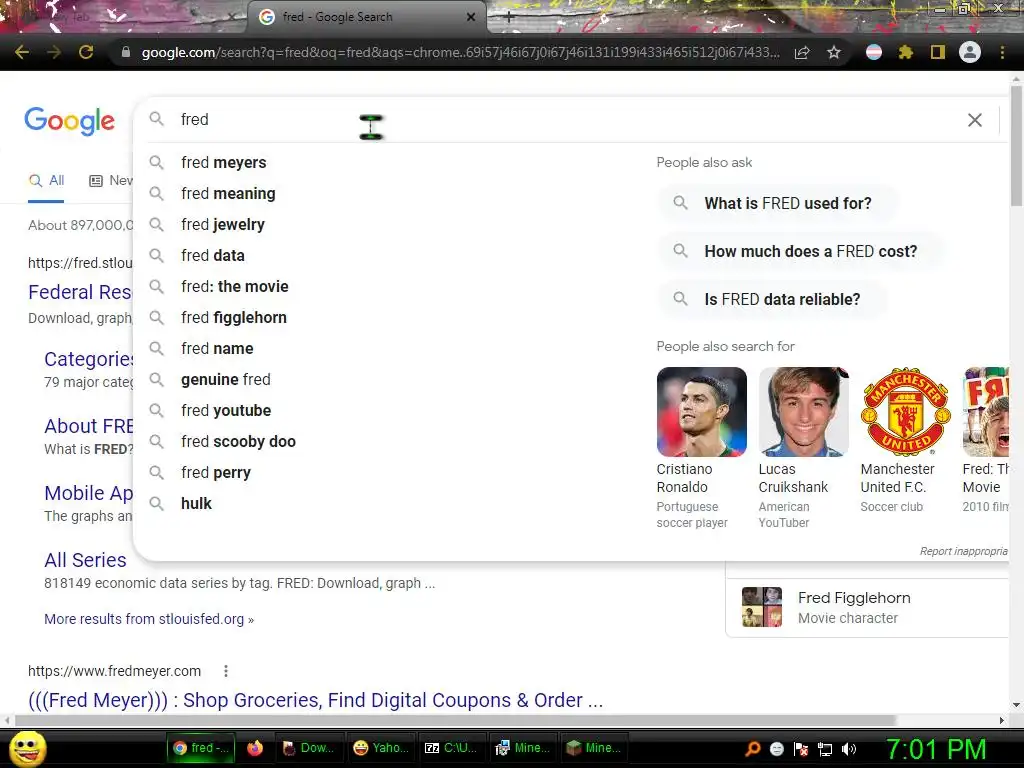Reload the page with refresh icon
Image resolution: width=1024 pixels, height=768 pixels.
[x=86, y=52]
